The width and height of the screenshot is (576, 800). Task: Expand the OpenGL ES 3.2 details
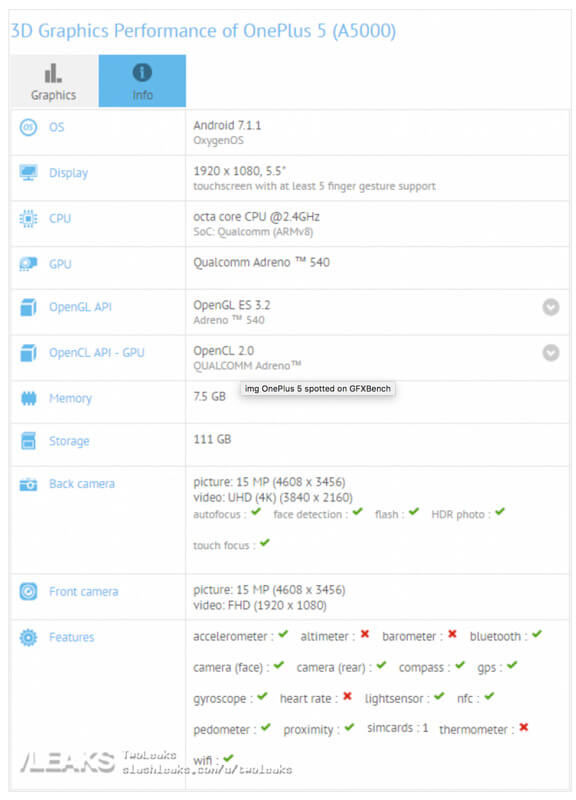pyautogui.click(x=550, y=307)
